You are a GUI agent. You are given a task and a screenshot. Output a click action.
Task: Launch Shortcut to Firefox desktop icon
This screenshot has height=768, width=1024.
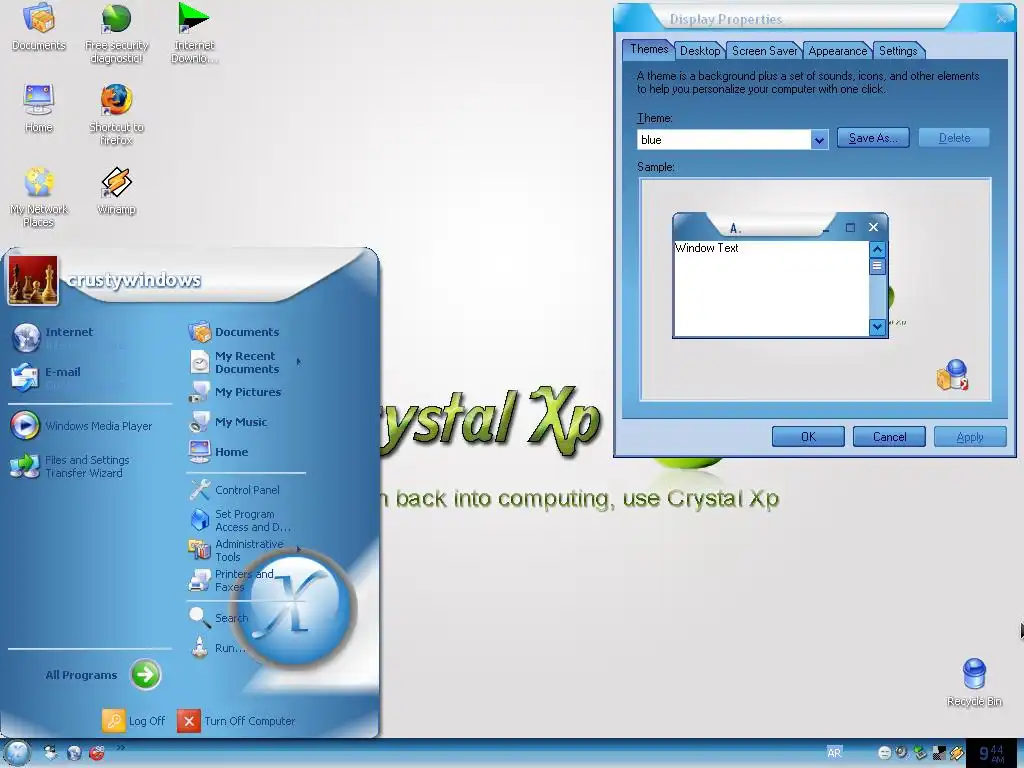(116, 114)
